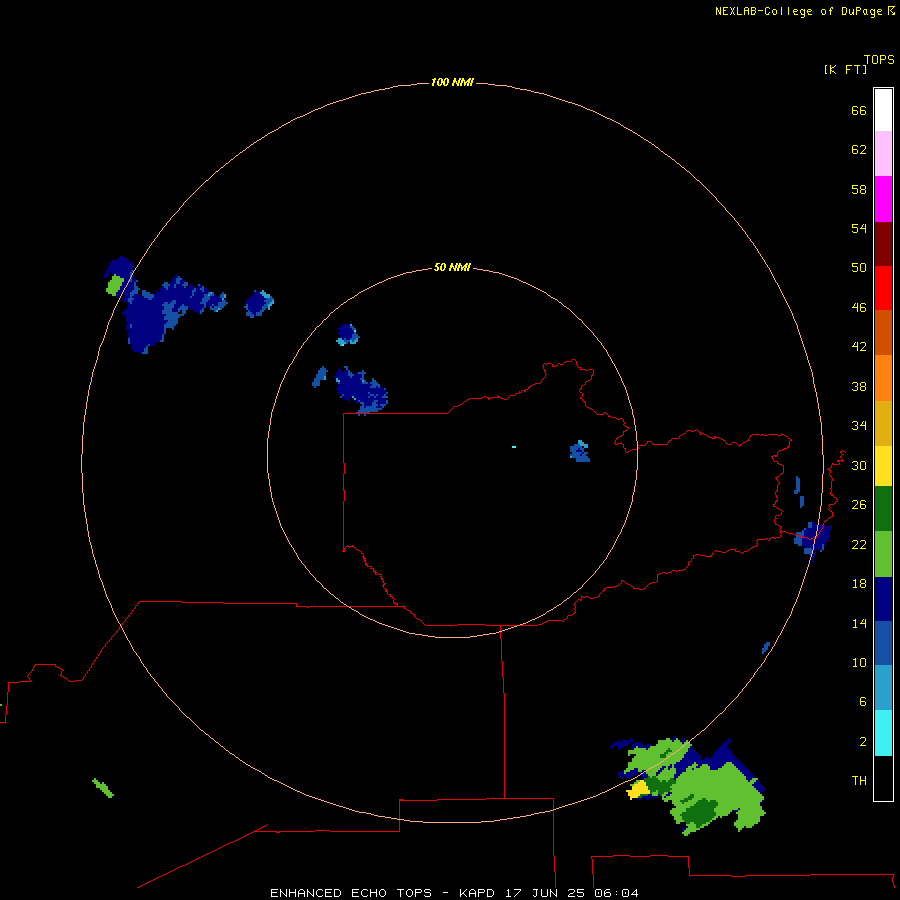Click the legend value 14
This screenshot has width=900, height=900.
(859, 623)
